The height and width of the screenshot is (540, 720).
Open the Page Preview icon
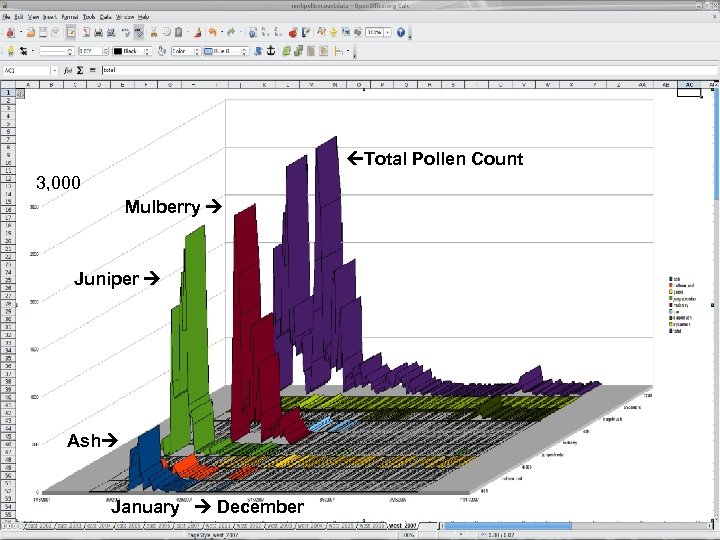pyautogui.click(x=111, y=33)
